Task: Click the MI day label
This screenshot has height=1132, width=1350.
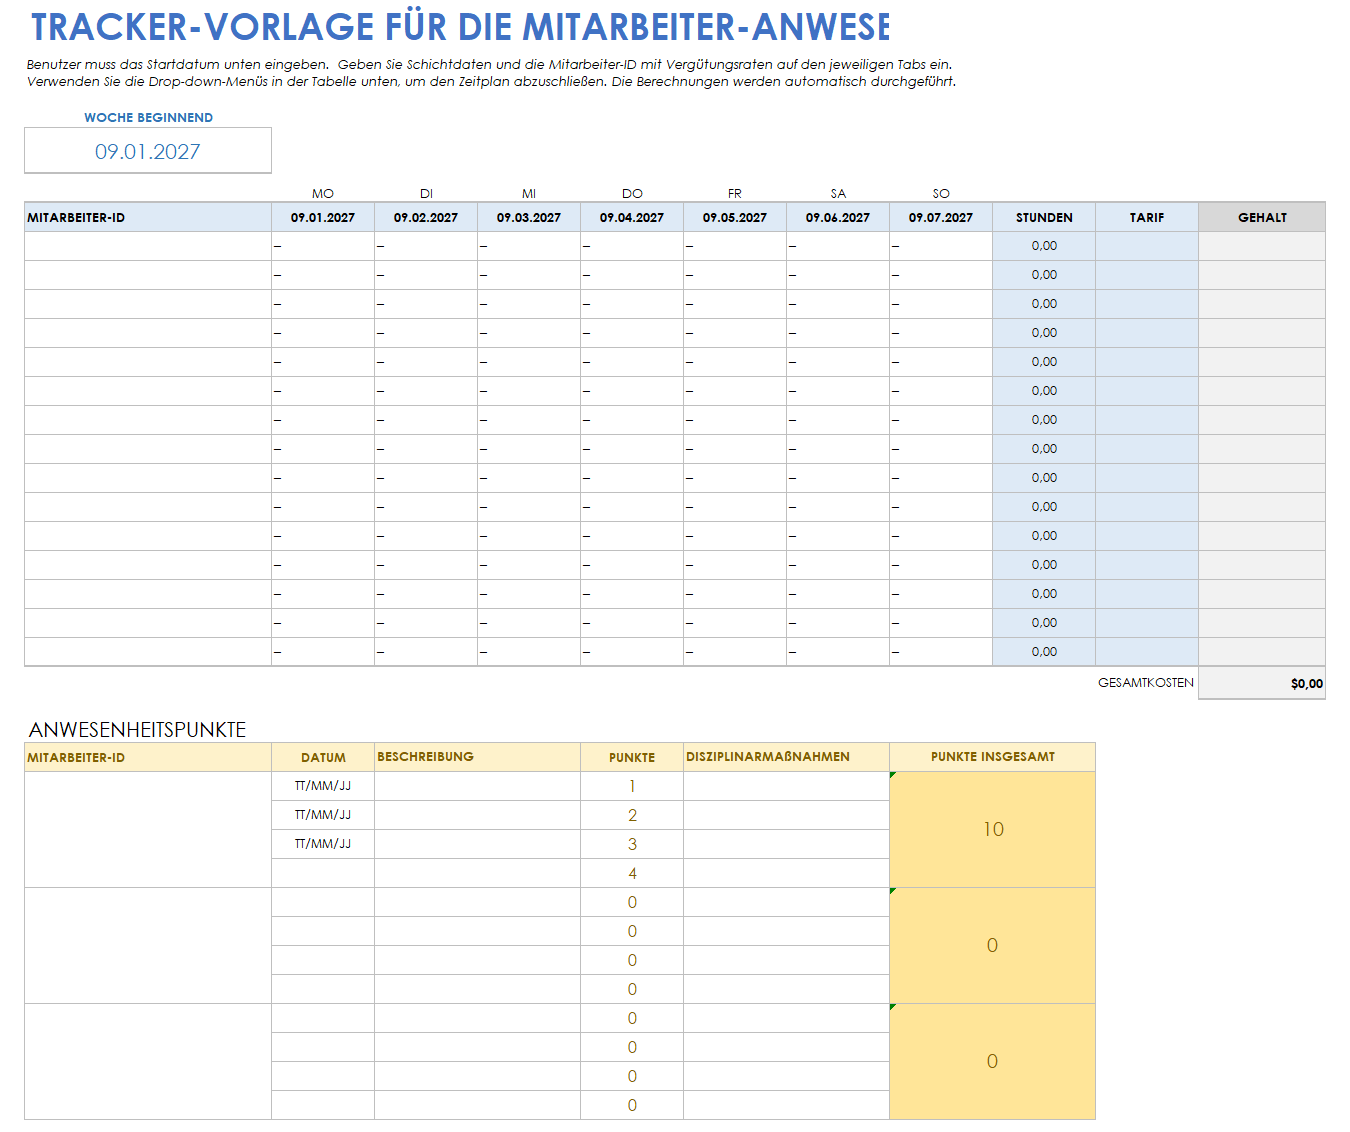Action: pyautogui.click(x=529, y=193)
